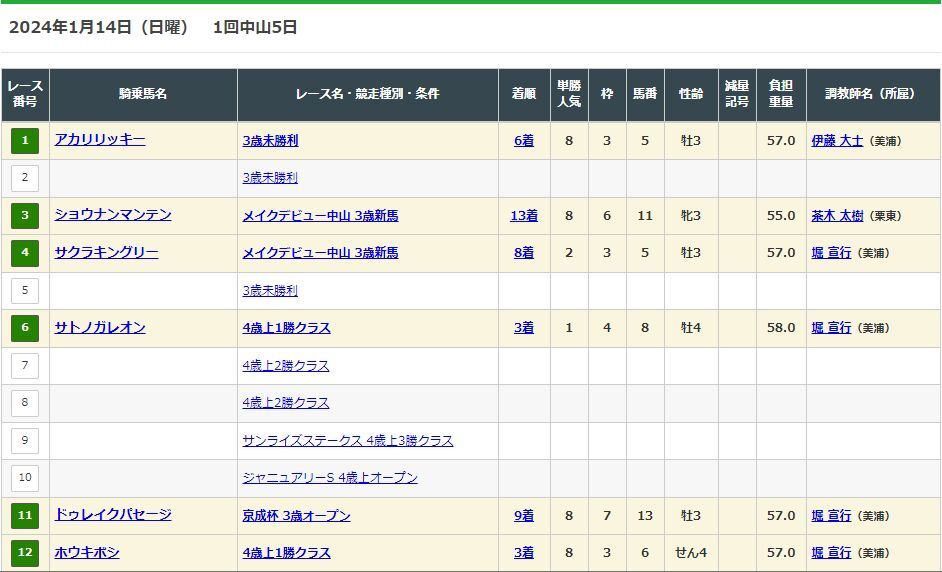Open race 5 link 3歳未勝利
942x572 pixels.
pyautogui.click(x=270, y=290)
